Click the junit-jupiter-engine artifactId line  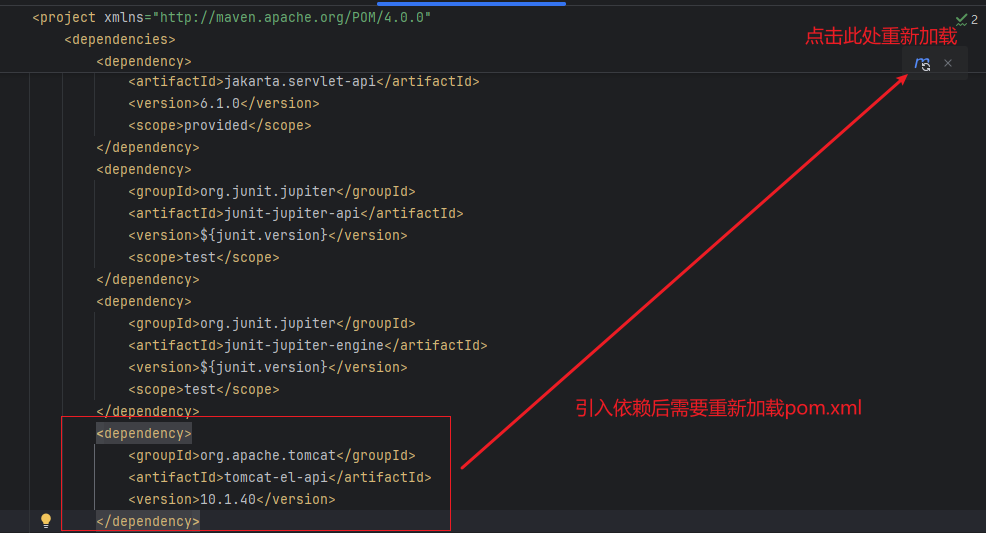pos(307,346)
